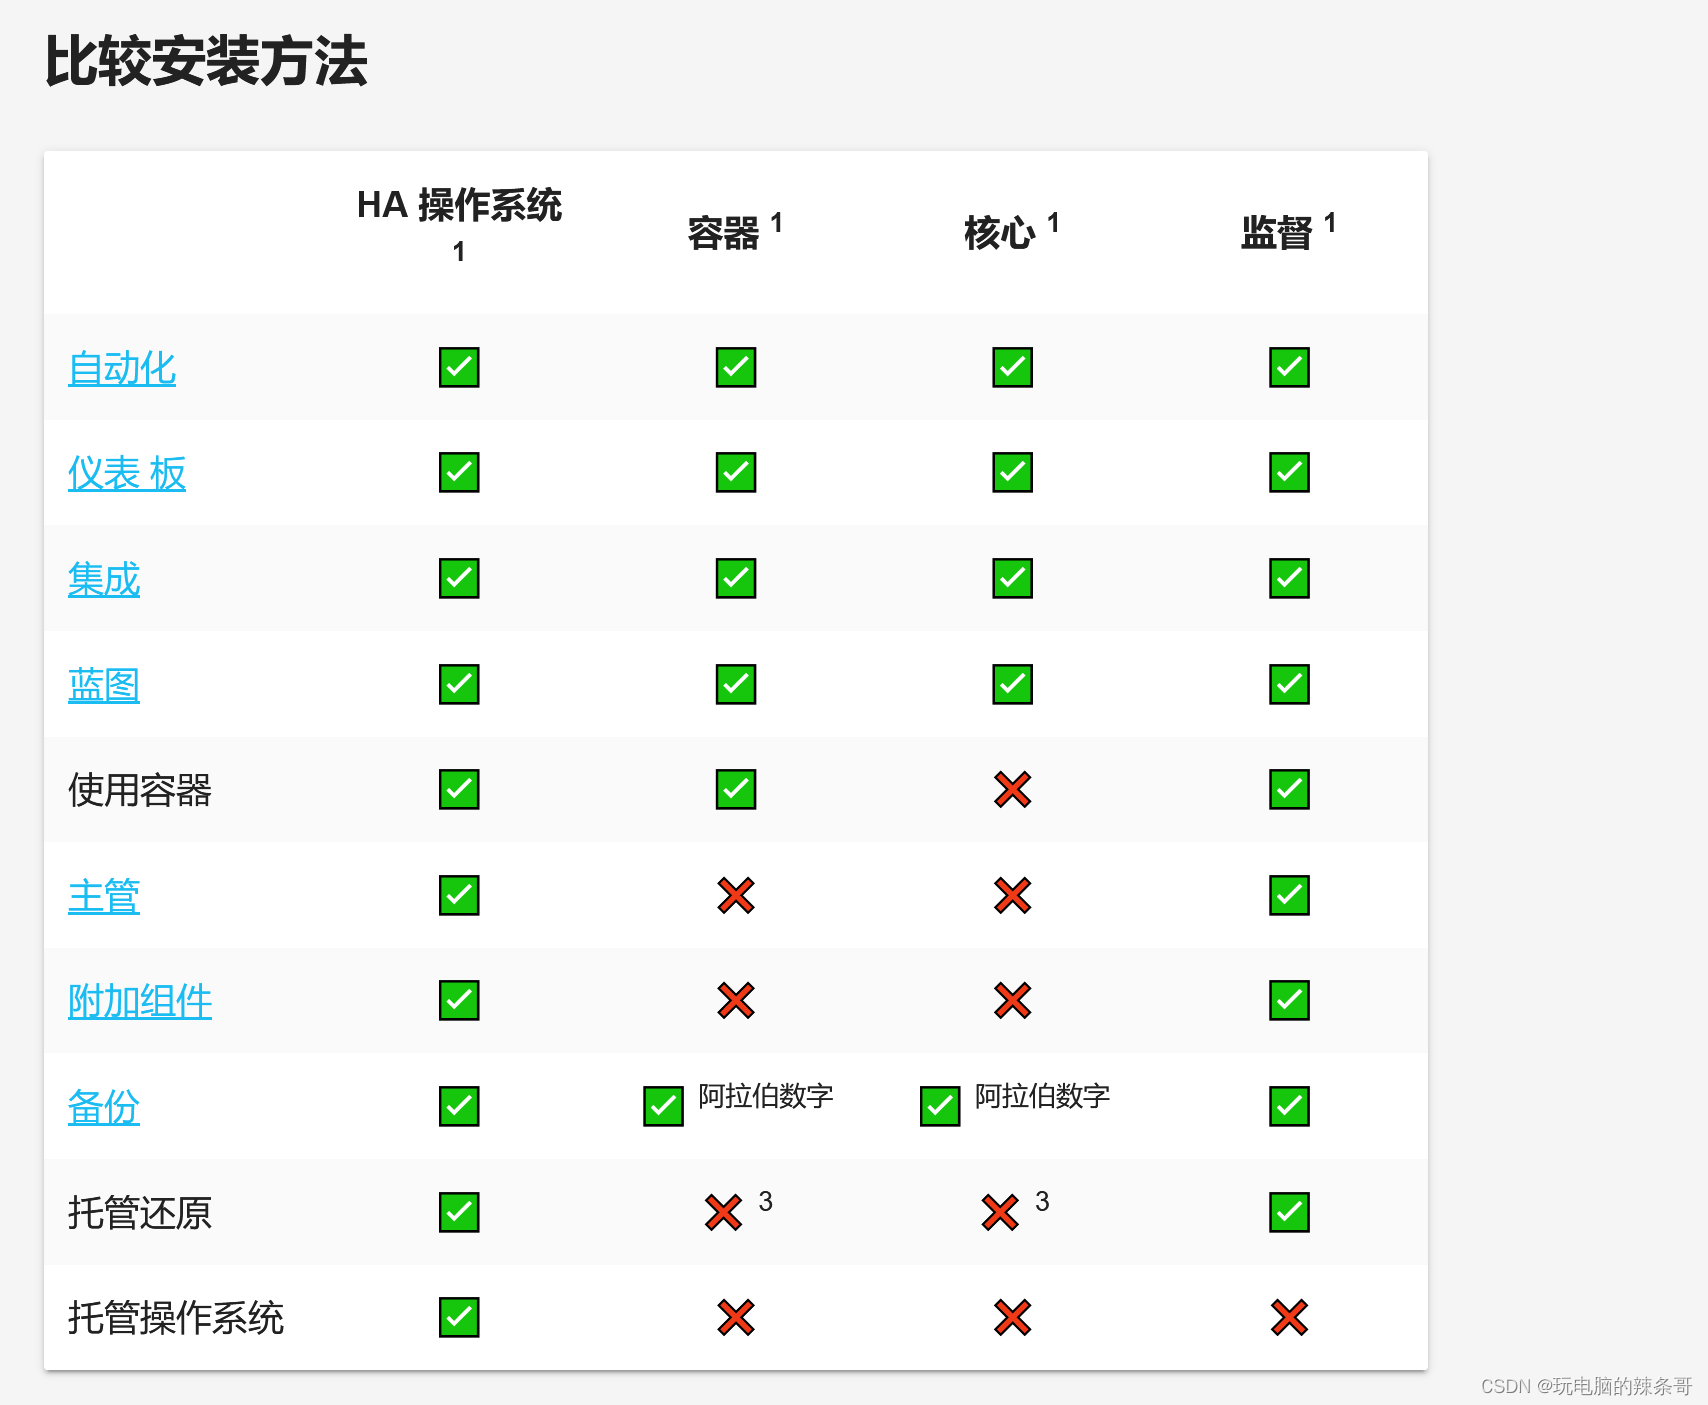Open the 仪表 板 link

coord(127,473)
